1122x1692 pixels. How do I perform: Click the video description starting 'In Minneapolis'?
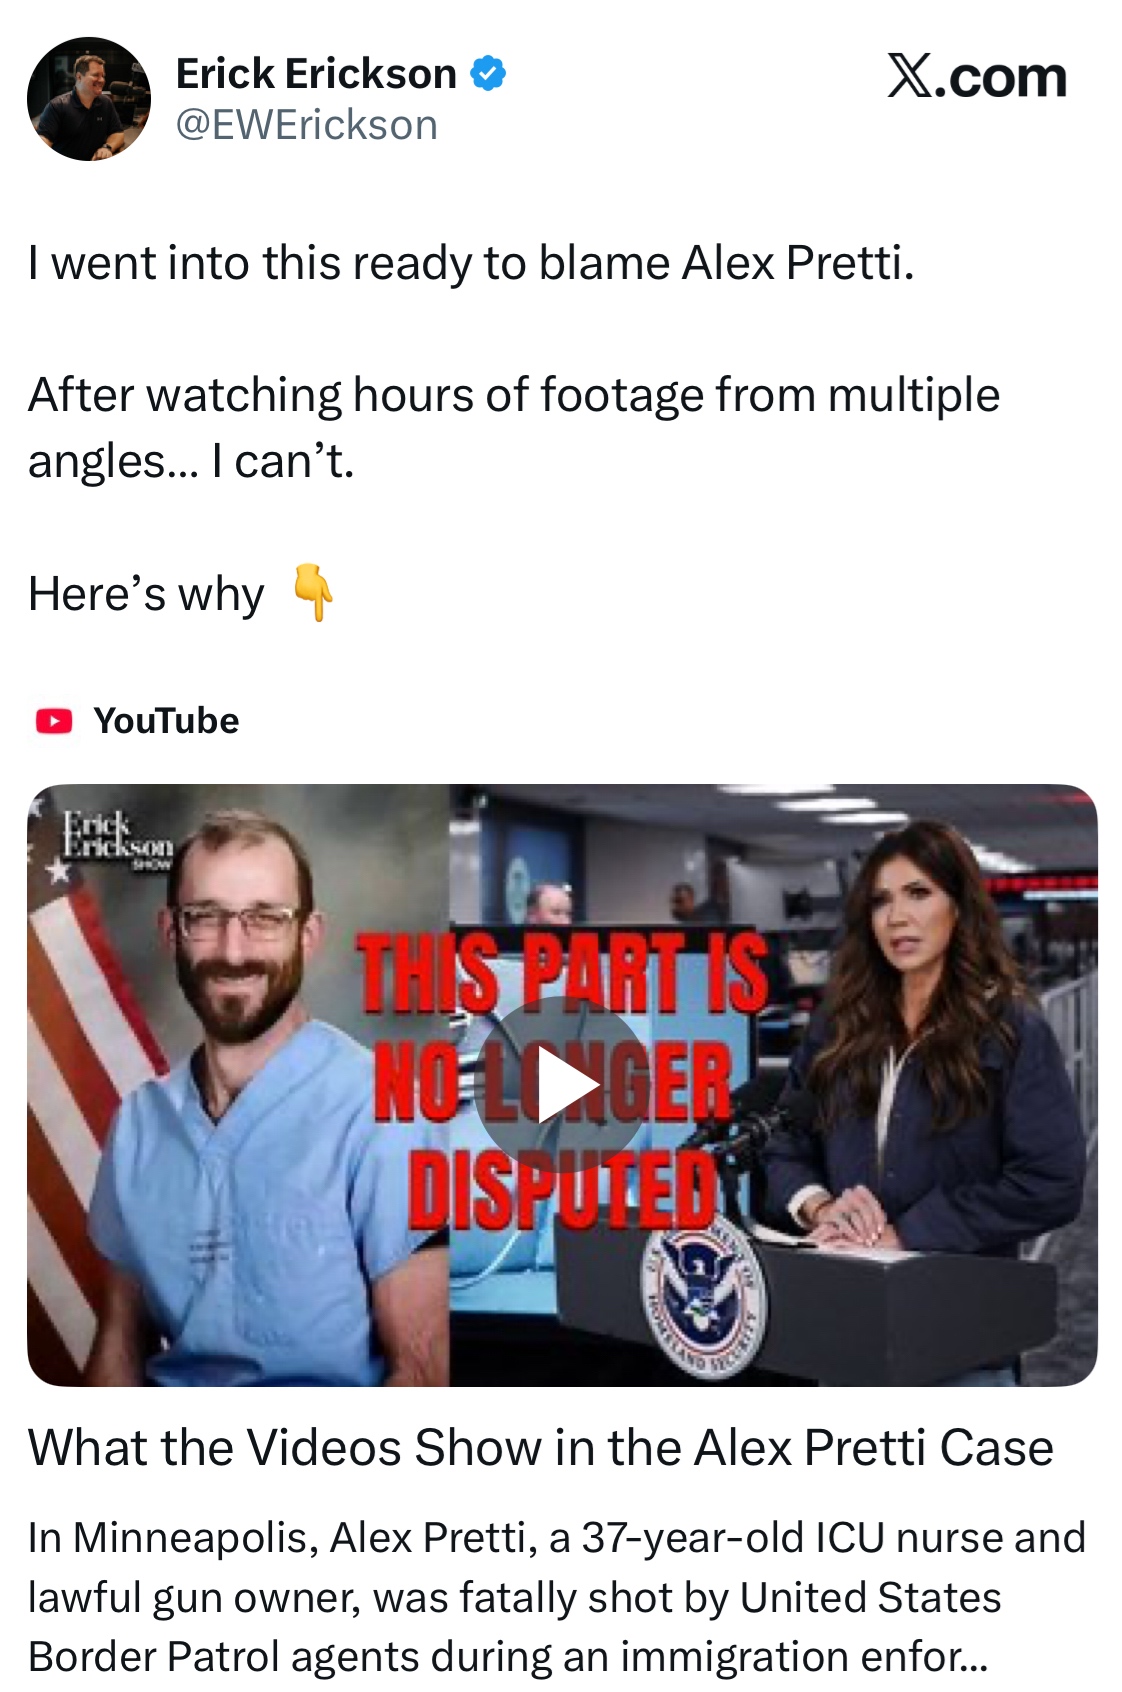pos(557,1596)
